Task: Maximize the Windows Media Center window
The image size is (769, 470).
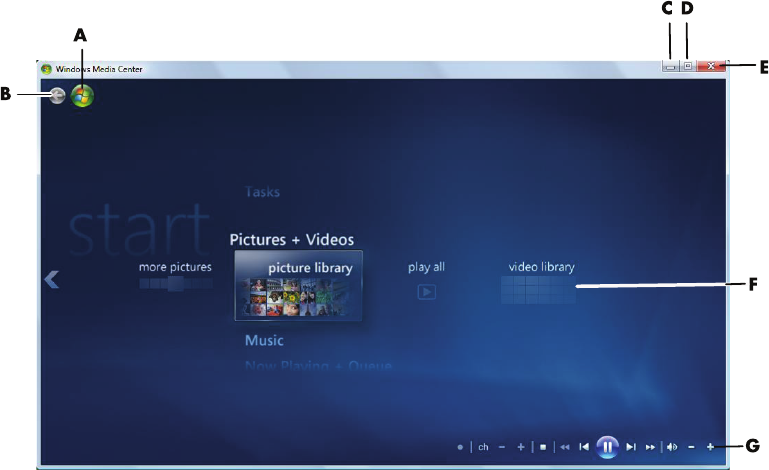Action: click(x=688, y=66)
